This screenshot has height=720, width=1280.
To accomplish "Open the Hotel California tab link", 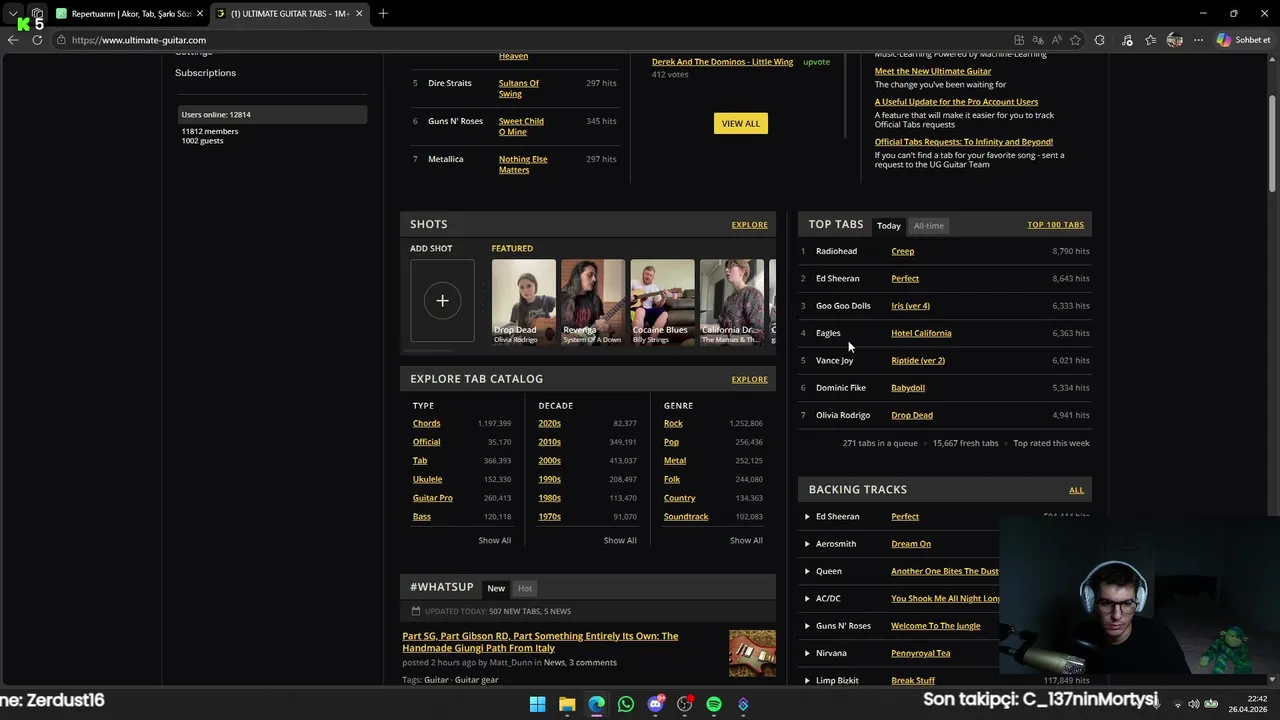I will (x=921, y=333).
